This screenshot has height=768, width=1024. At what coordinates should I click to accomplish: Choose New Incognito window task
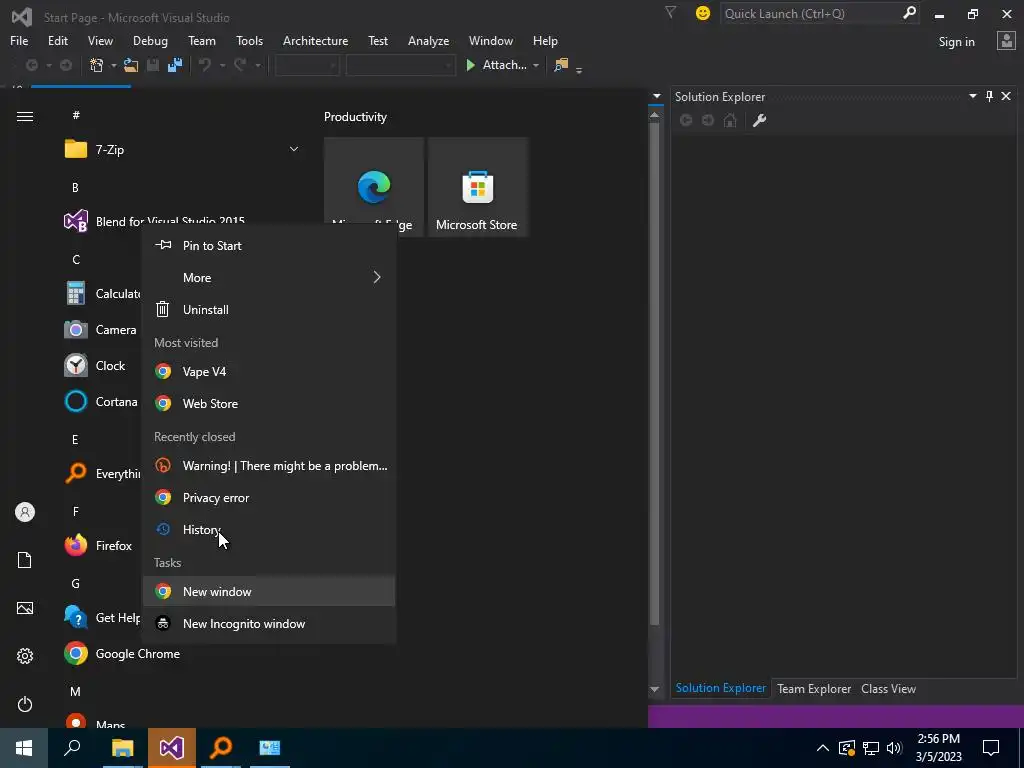coord(269,624)
